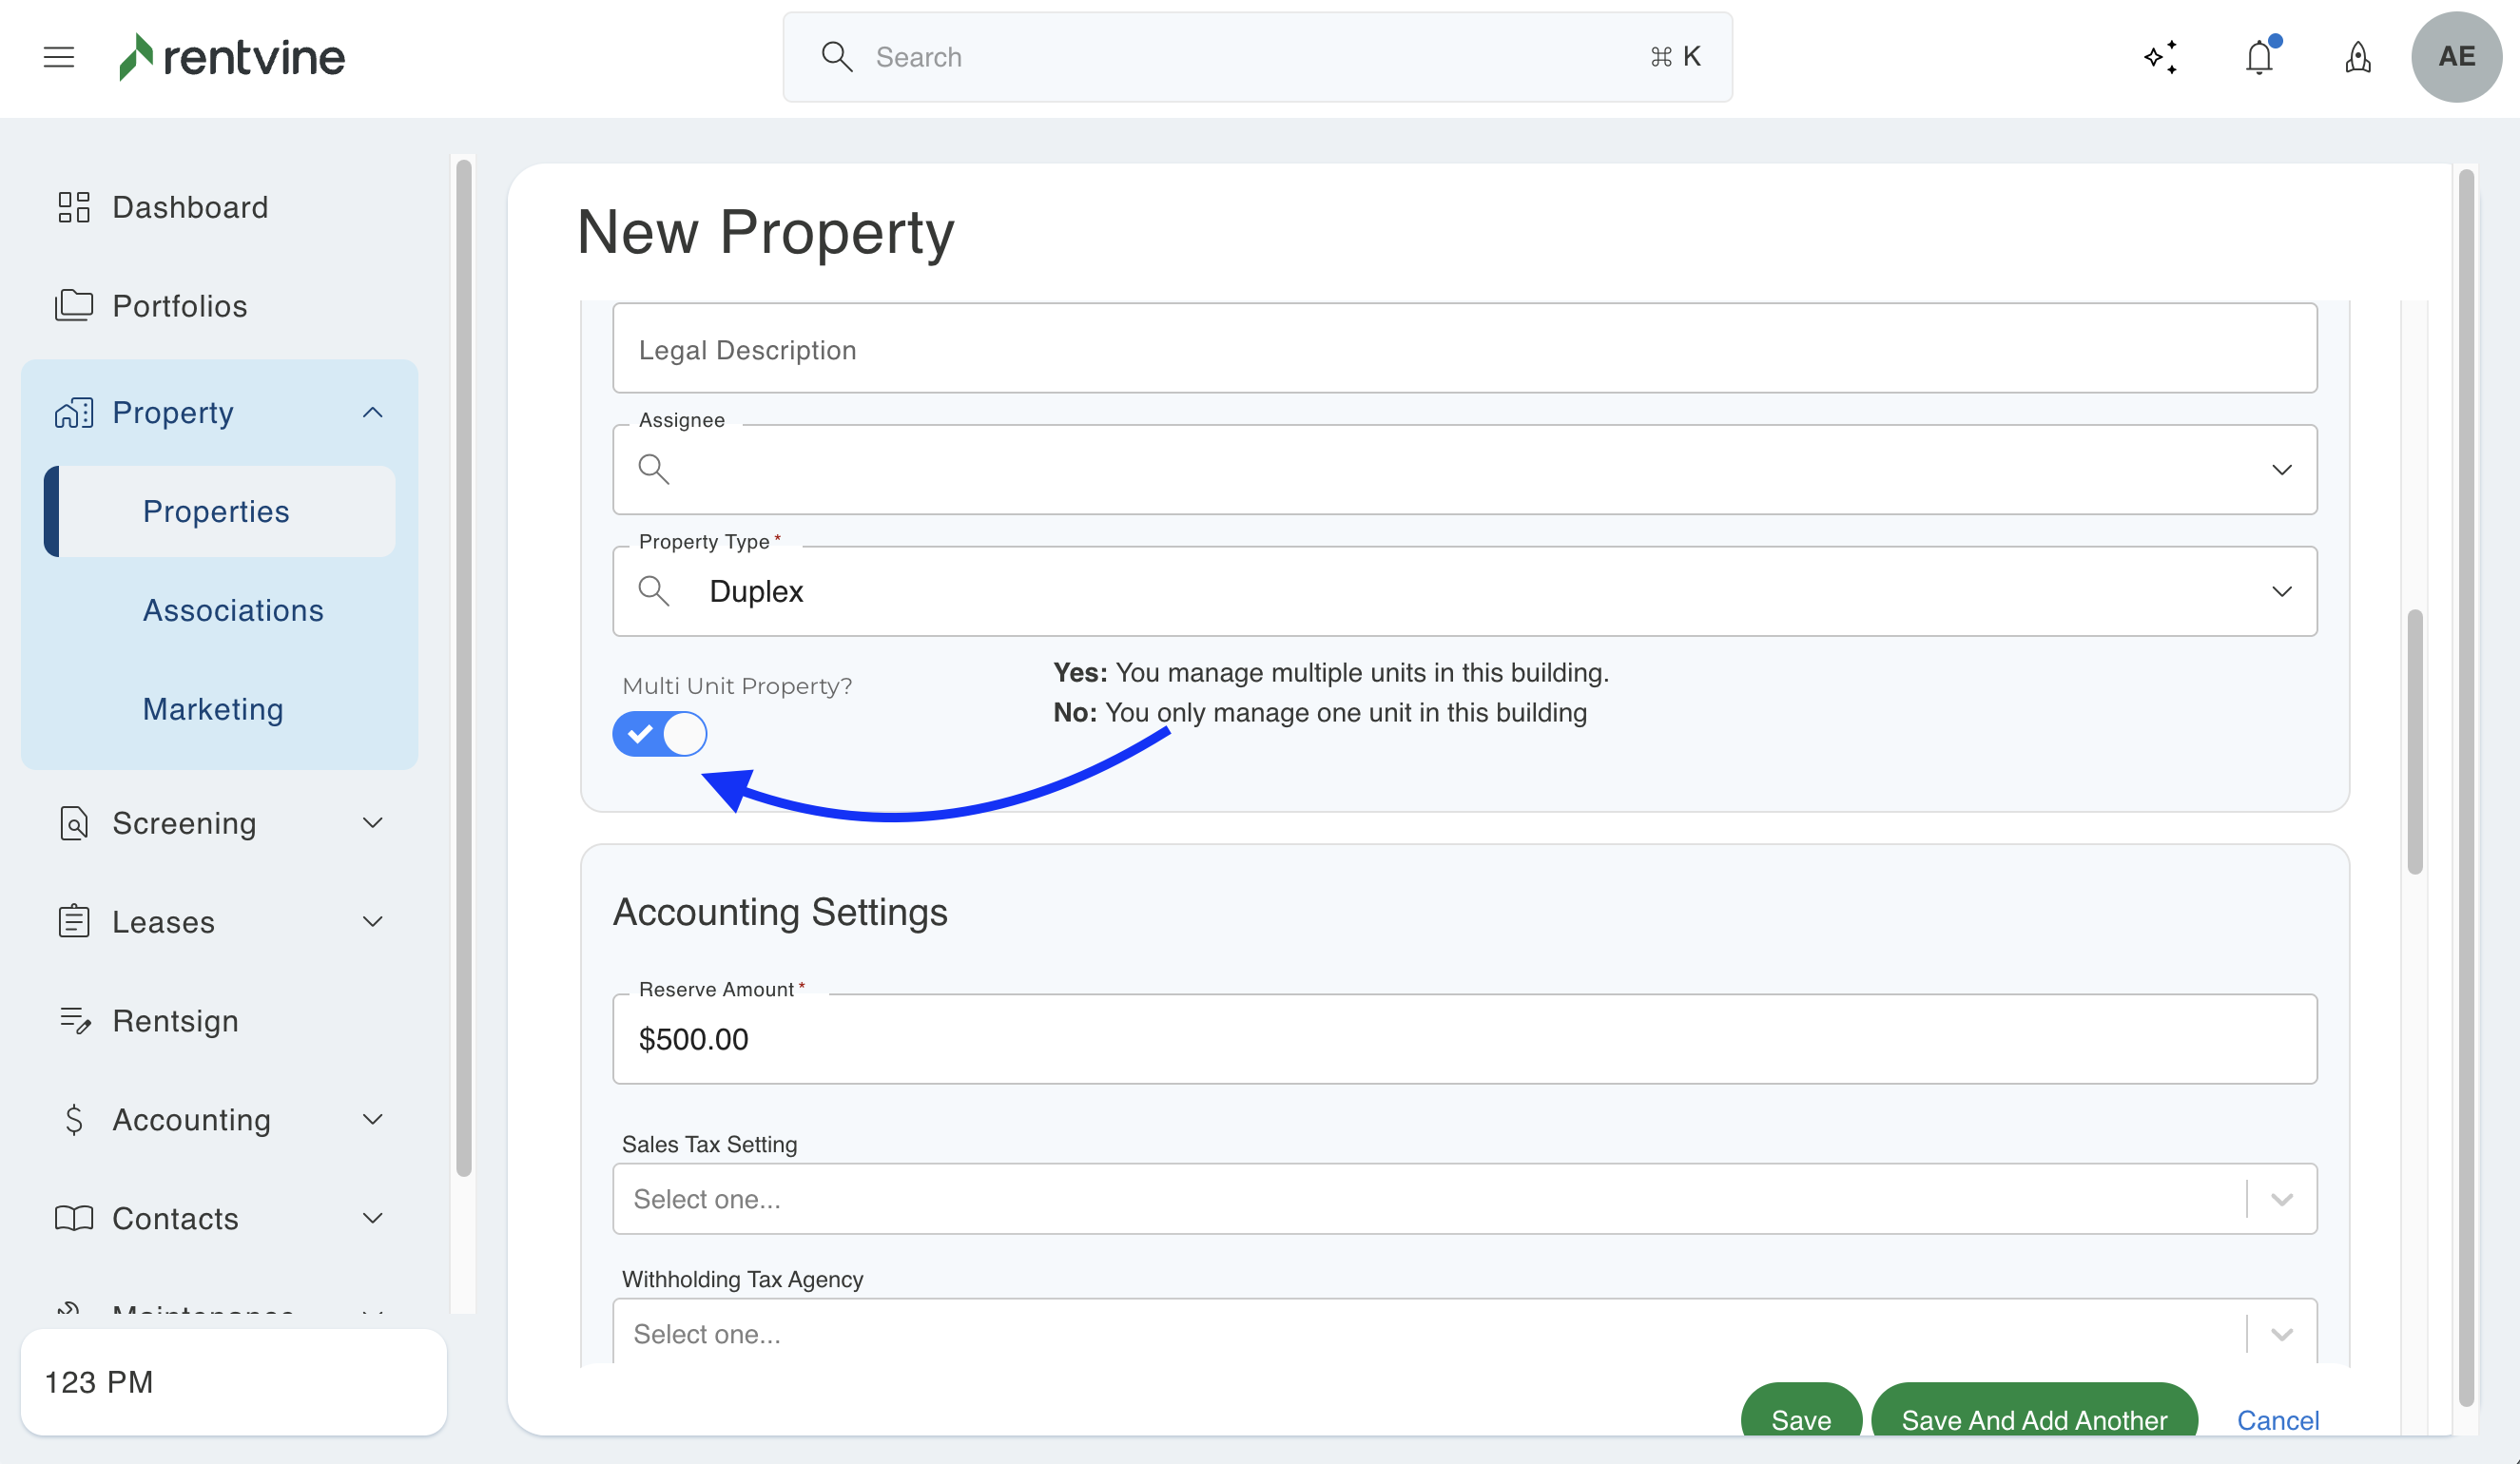
Task: Open Marketing in the sidebar
Action: point(213,709)
